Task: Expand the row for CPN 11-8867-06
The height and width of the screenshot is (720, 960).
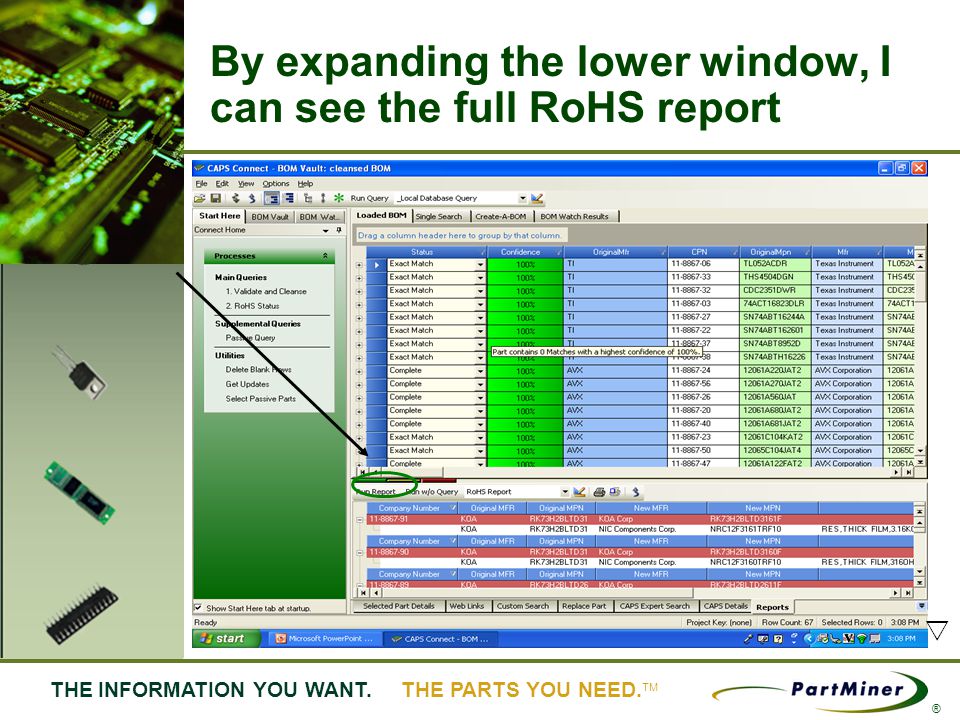Action: [x=359, y=265]
